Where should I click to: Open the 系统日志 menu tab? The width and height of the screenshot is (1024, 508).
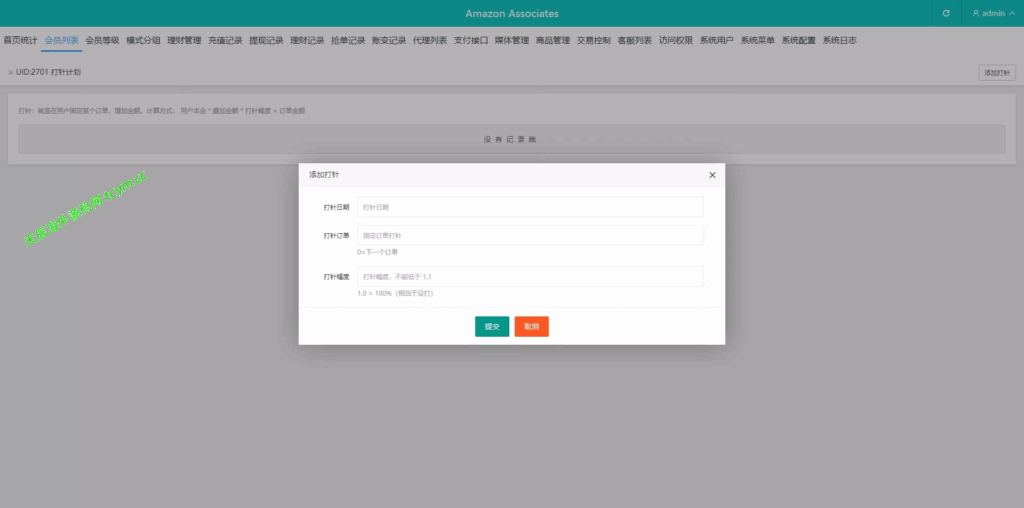point(840,40)
